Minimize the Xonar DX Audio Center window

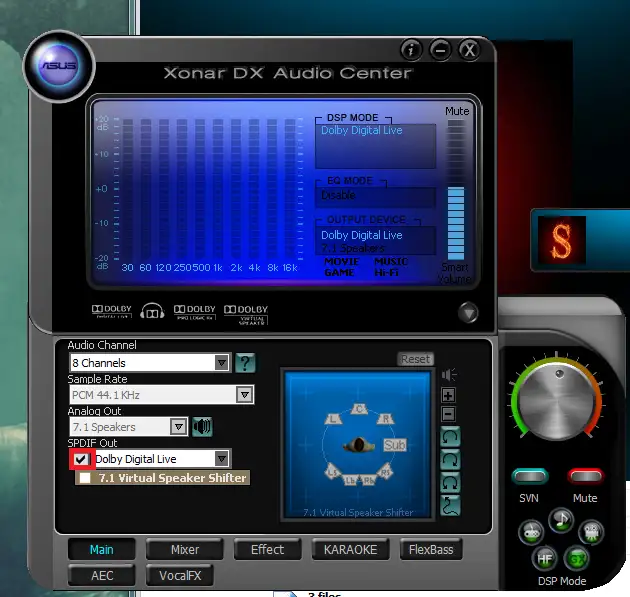pos(440,50)
